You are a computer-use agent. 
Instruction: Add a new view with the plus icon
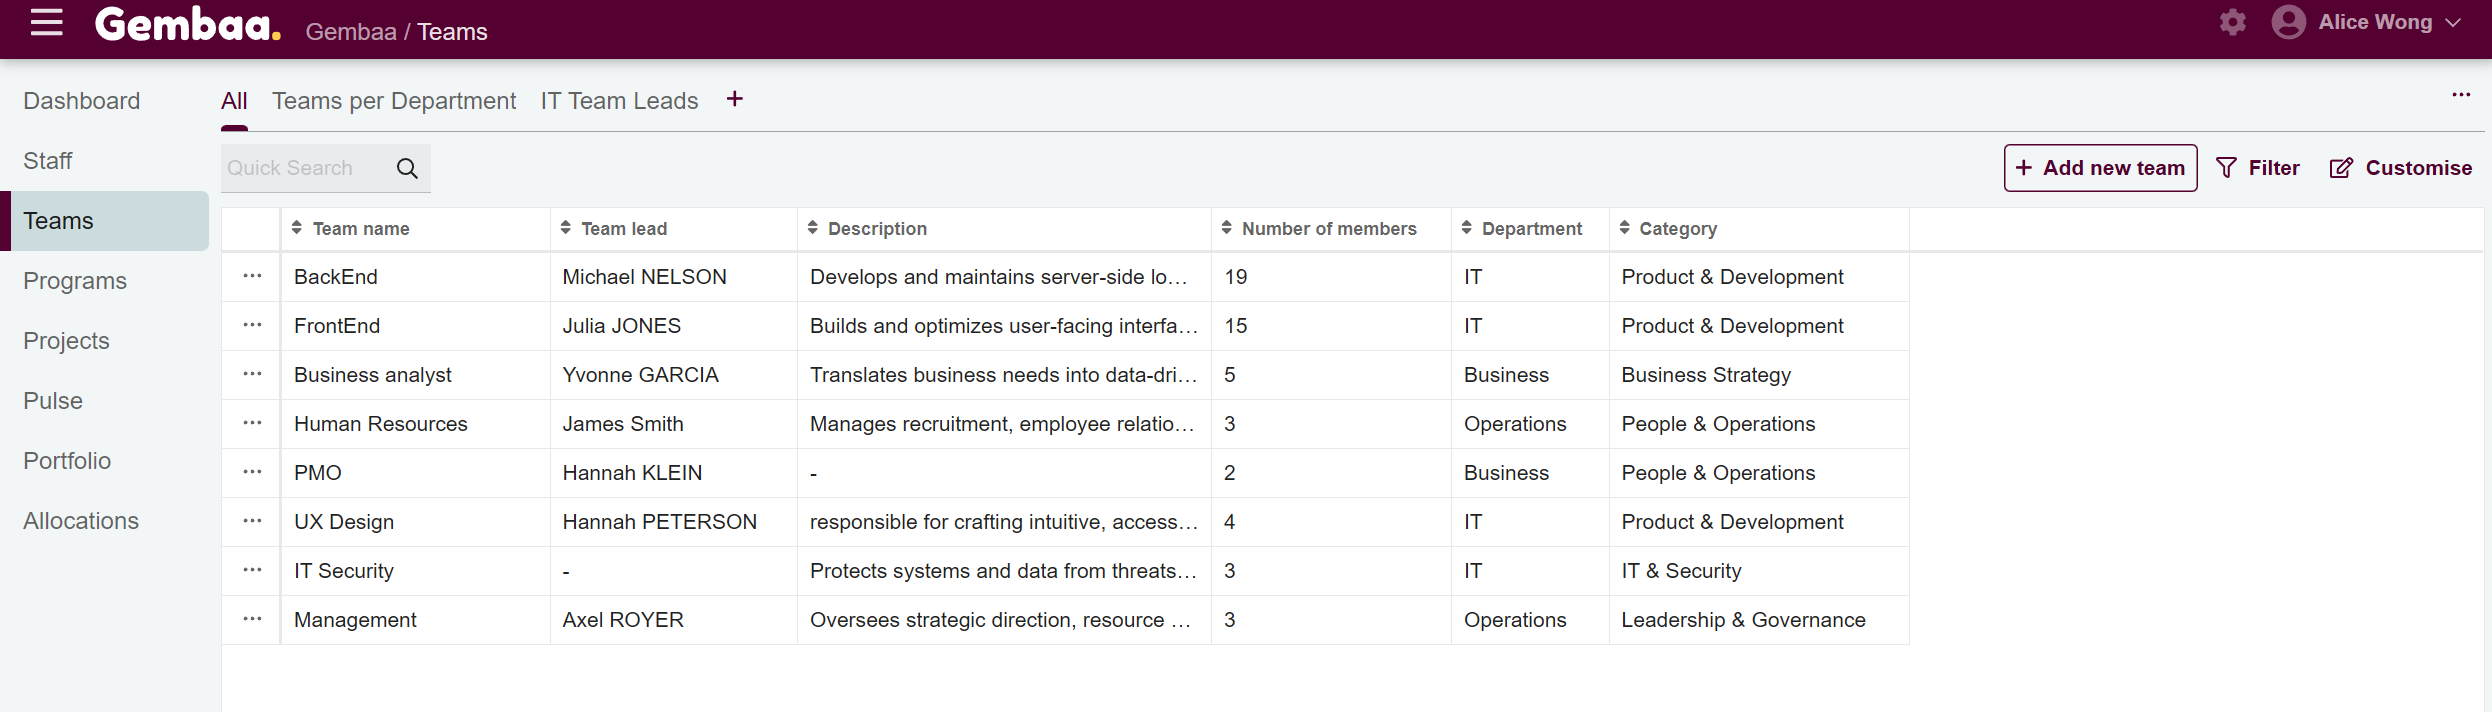[734, 99]
